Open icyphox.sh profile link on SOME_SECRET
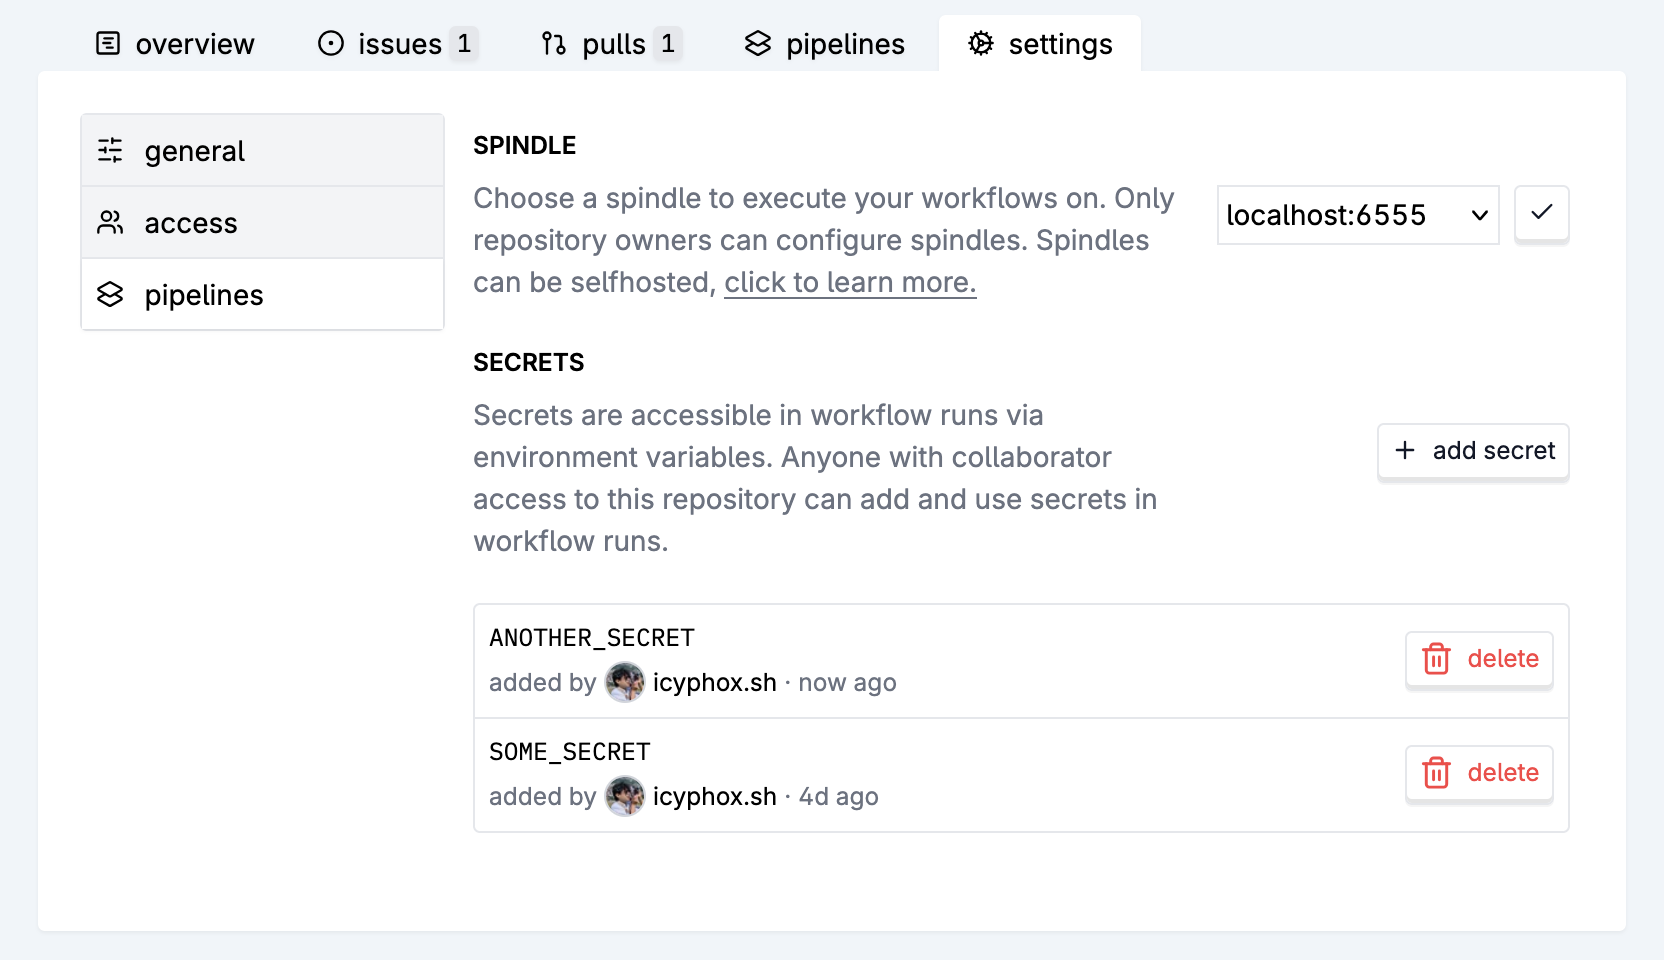This screenshot has height=960, width=1664. [714, 797]
